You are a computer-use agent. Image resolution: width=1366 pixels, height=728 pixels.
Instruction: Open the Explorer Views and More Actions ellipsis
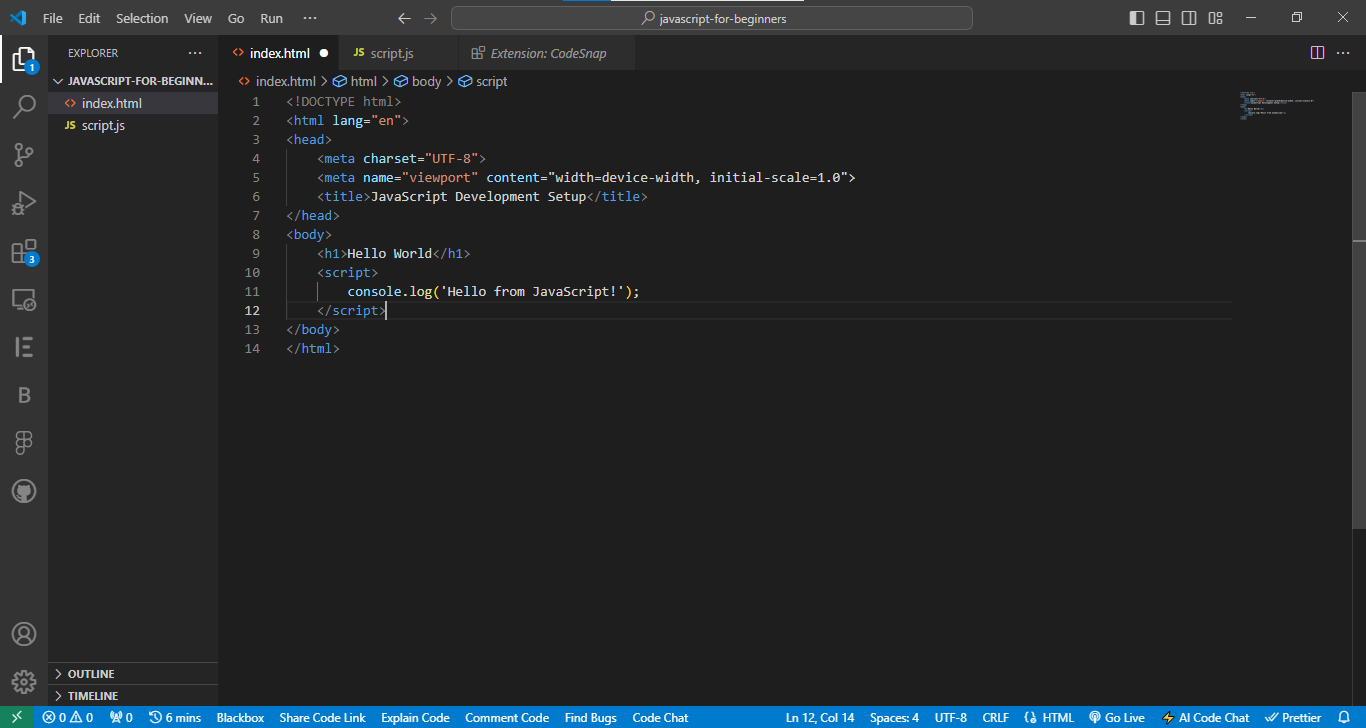194,53
